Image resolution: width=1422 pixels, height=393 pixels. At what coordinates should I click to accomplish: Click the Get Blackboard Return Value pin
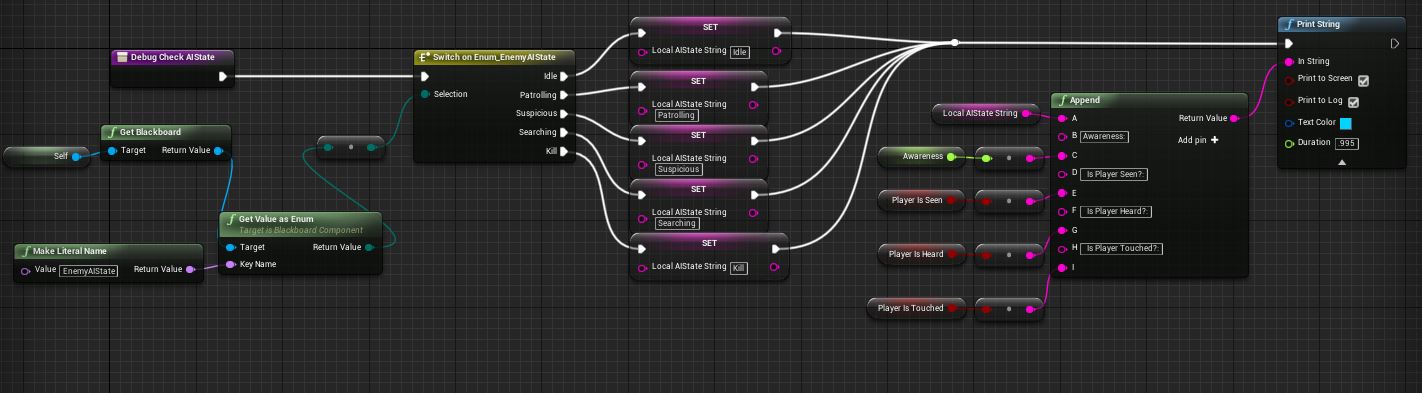click(218, 151)
